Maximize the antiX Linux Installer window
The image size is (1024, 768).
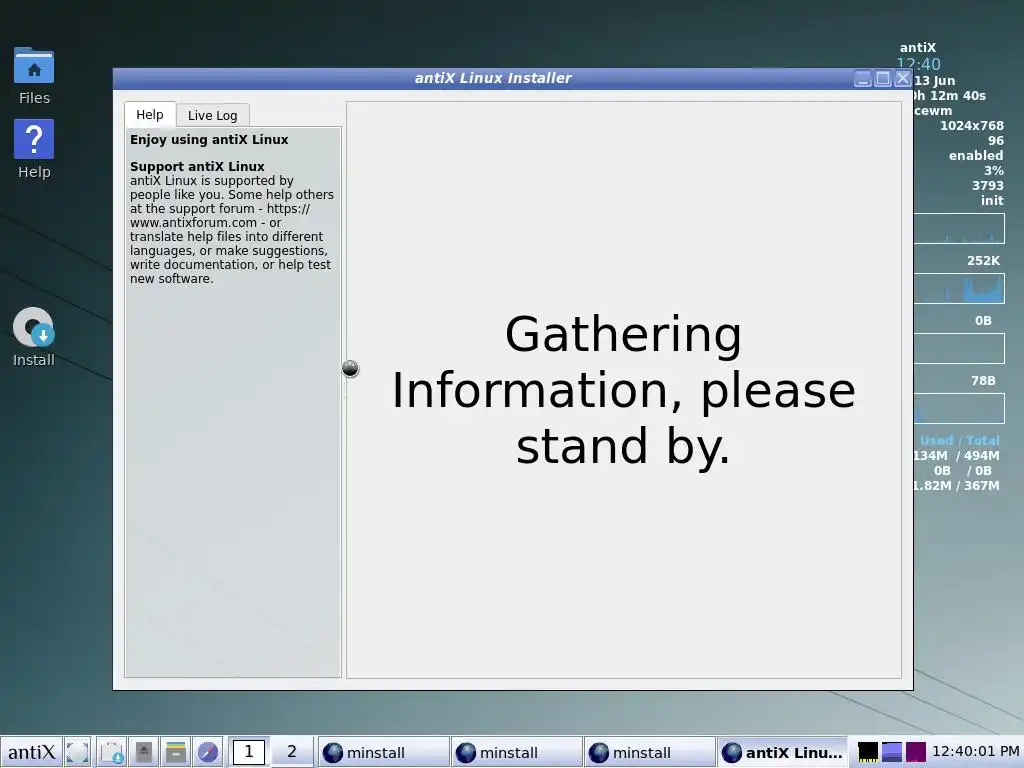(x=882, y=79)
